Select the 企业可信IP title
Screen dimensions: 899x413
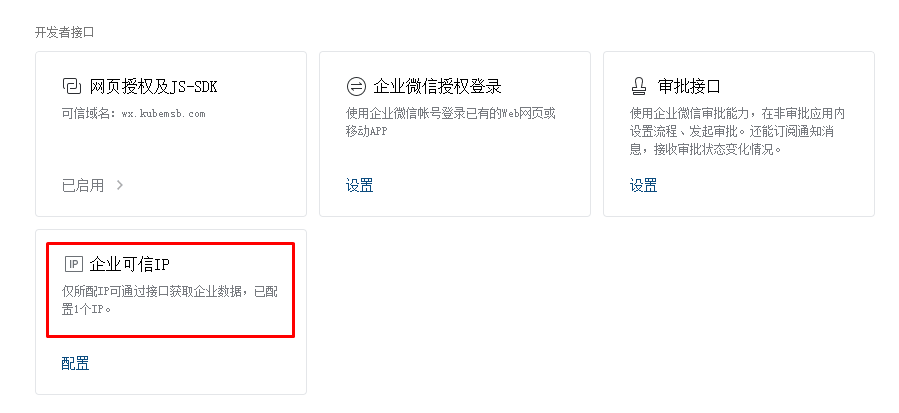[x=130, y=264]
